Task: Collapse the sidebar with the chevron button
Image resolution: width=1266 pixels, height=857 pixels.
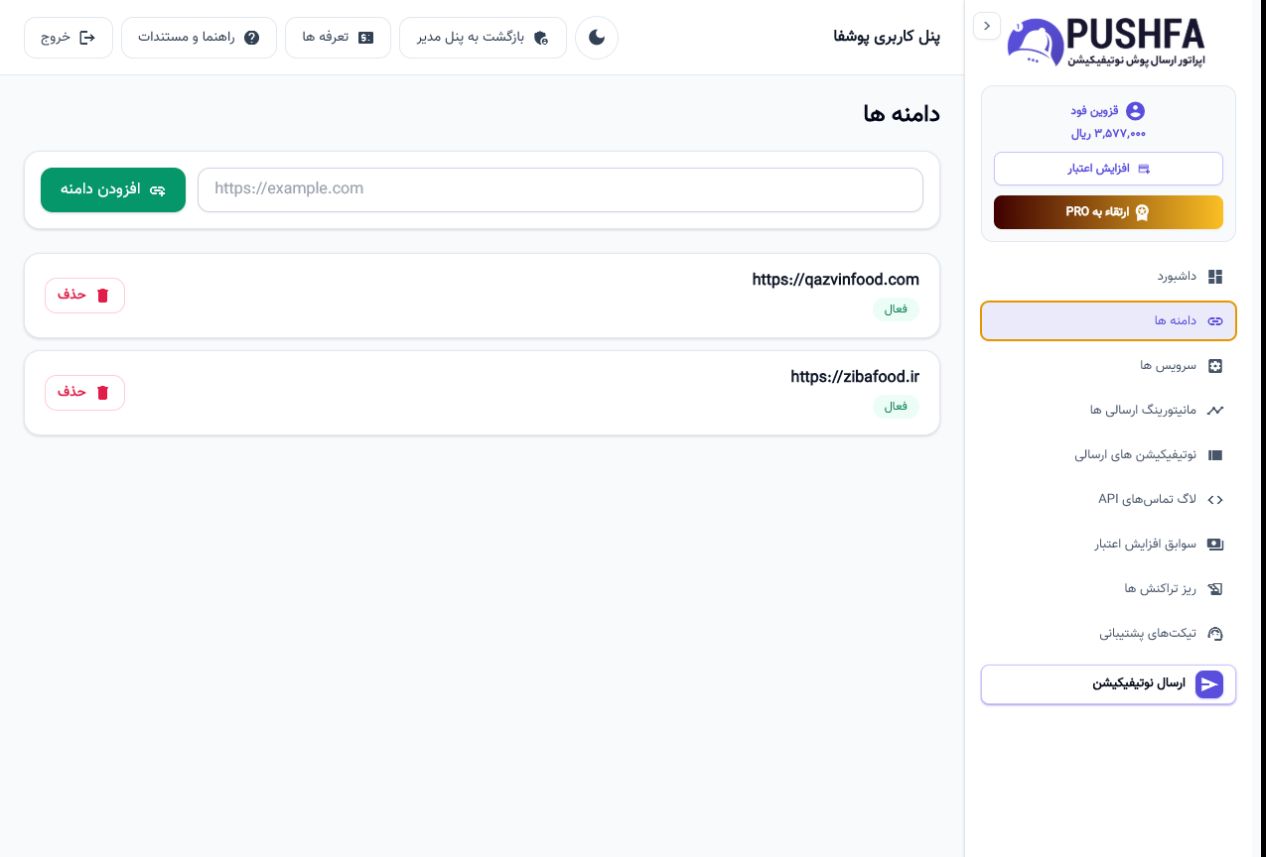Action: [x=987, y=26]
